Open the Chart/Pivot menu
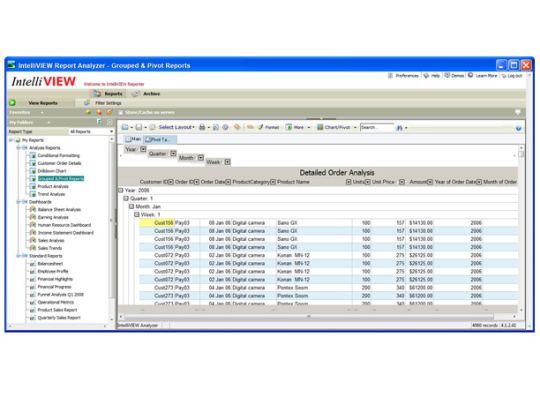This screenshot has height=405, width=540. [336, 127]
